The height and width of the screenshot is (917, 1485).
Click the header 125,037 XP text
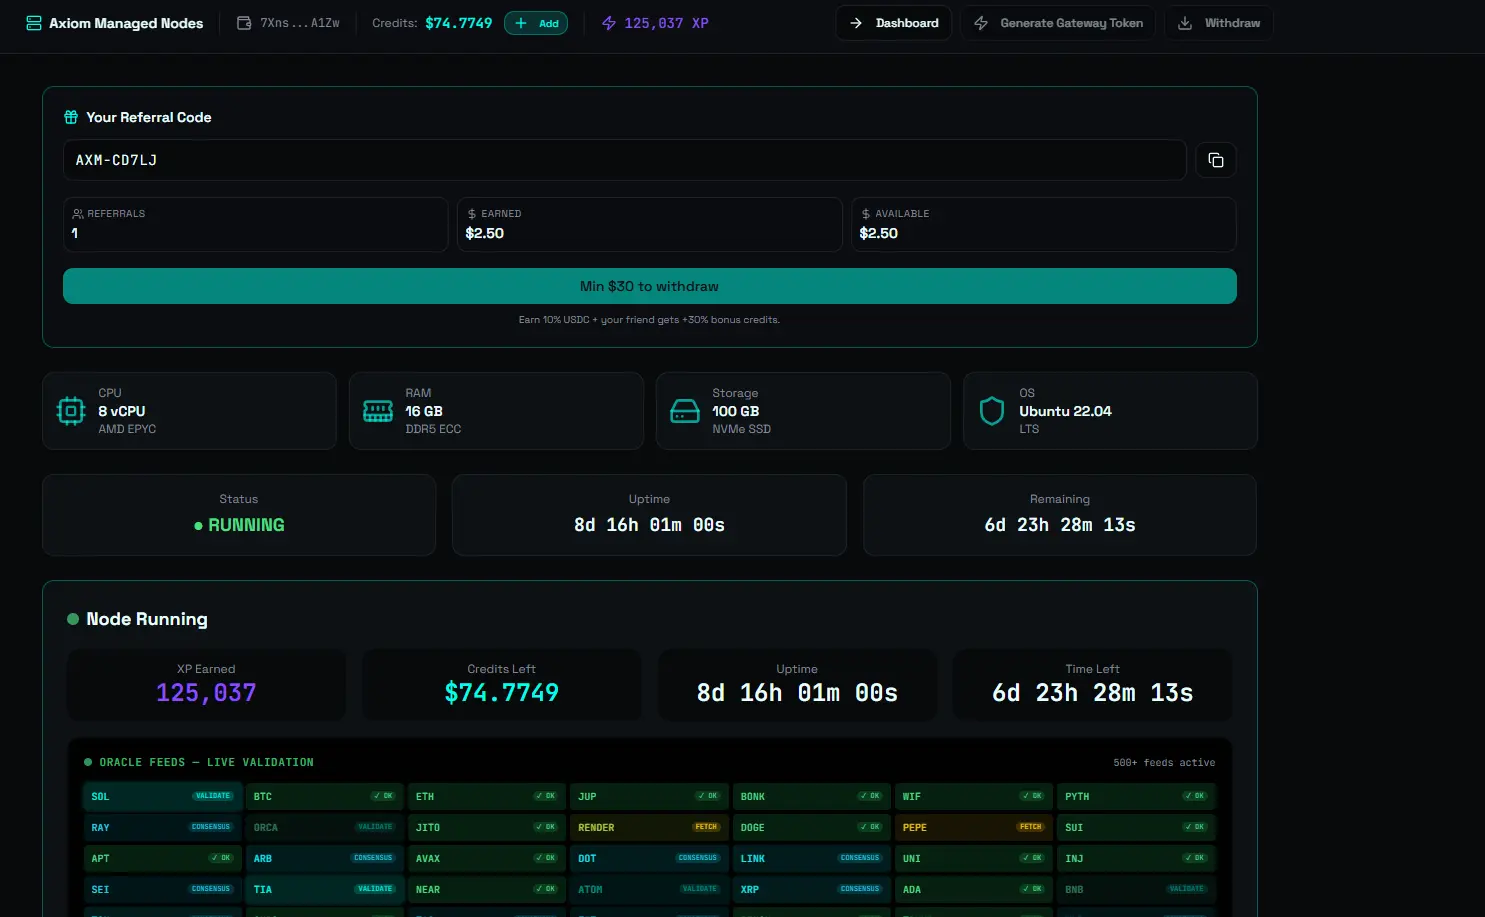point(666,23)
